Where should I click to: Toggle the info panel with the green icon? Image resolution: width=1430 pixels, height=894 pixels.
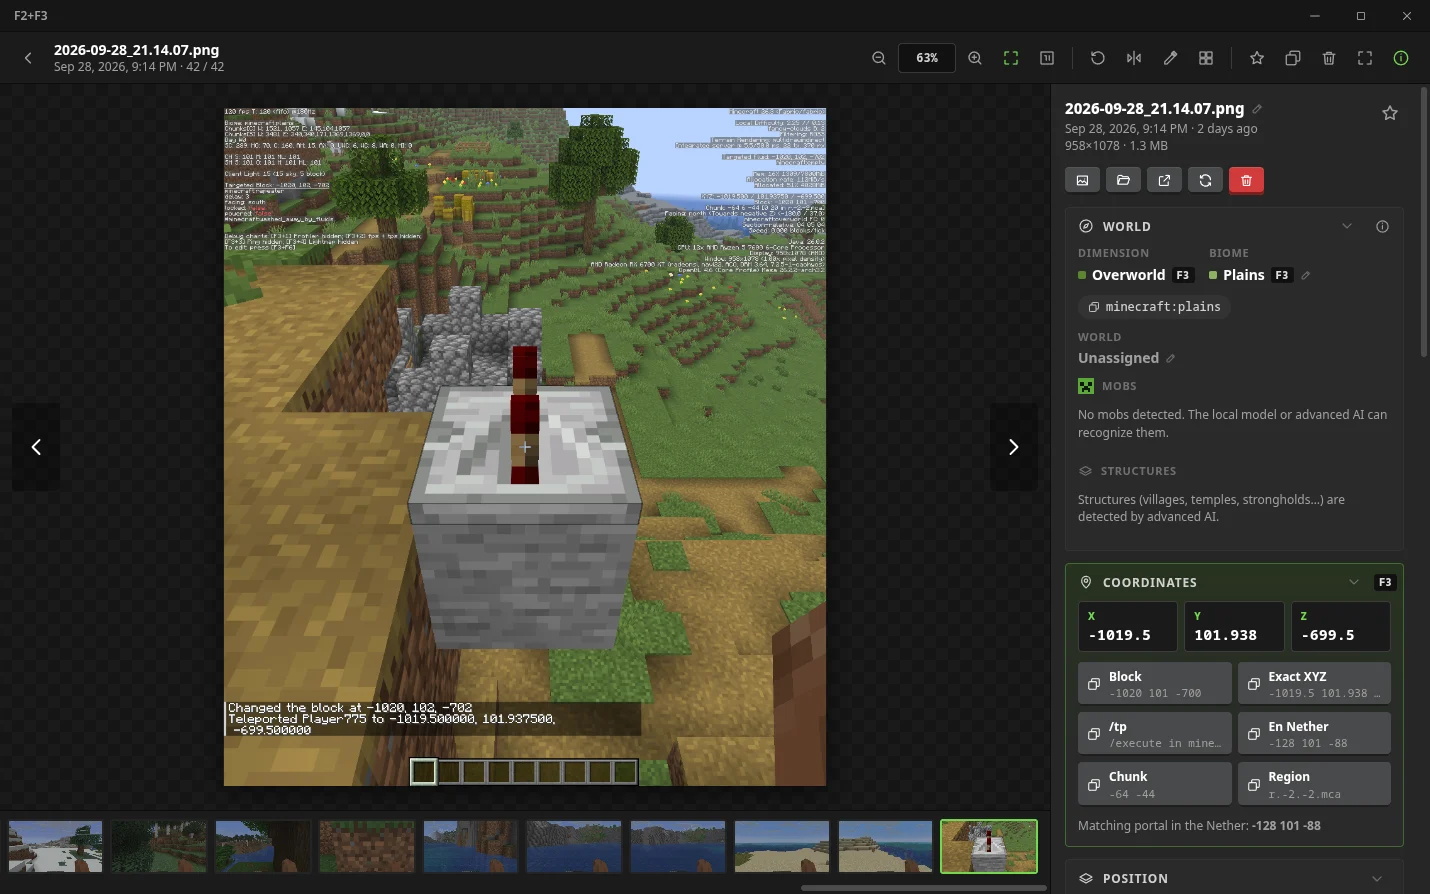[1400, 58]
